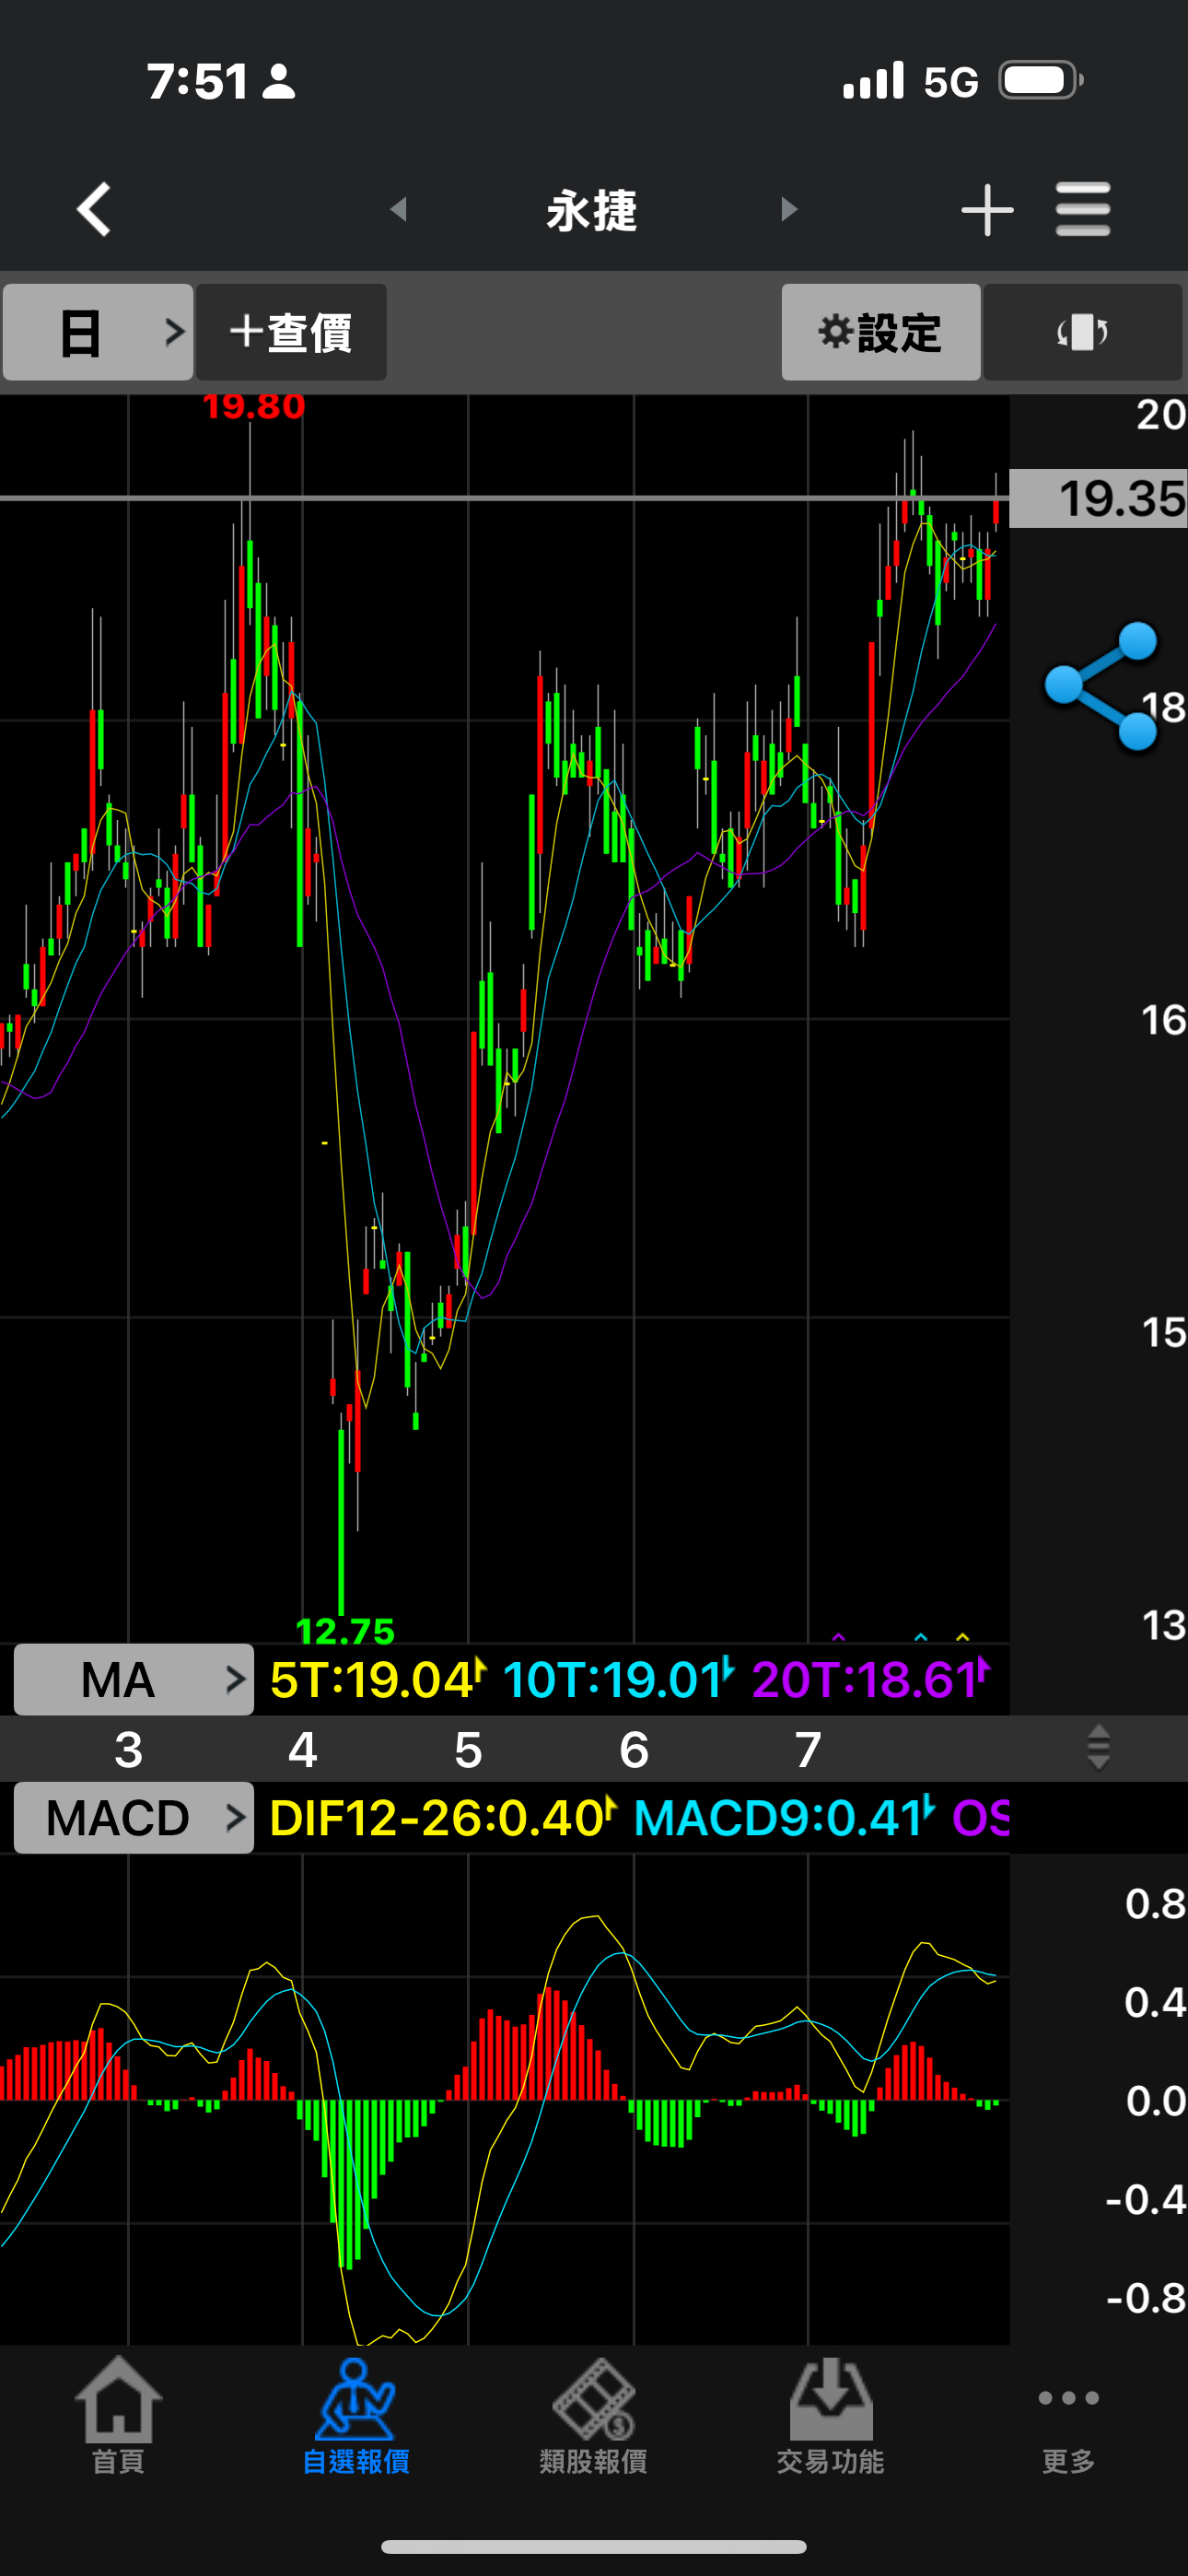1188x2576 pixels.
Task: Switch to the 自選報價 tab
Action: [x=356, y=2417]
